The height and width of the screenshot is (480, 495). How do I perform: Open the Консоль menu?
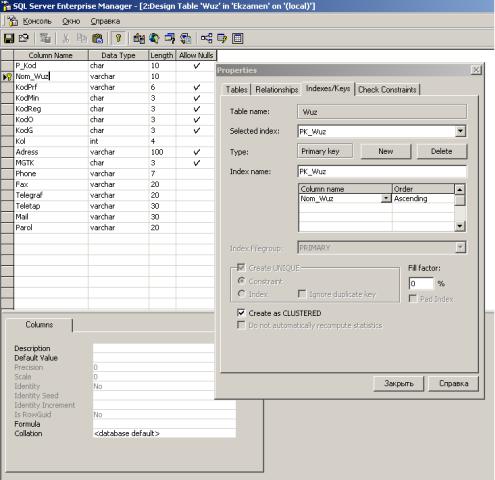[x=37, y=21]
